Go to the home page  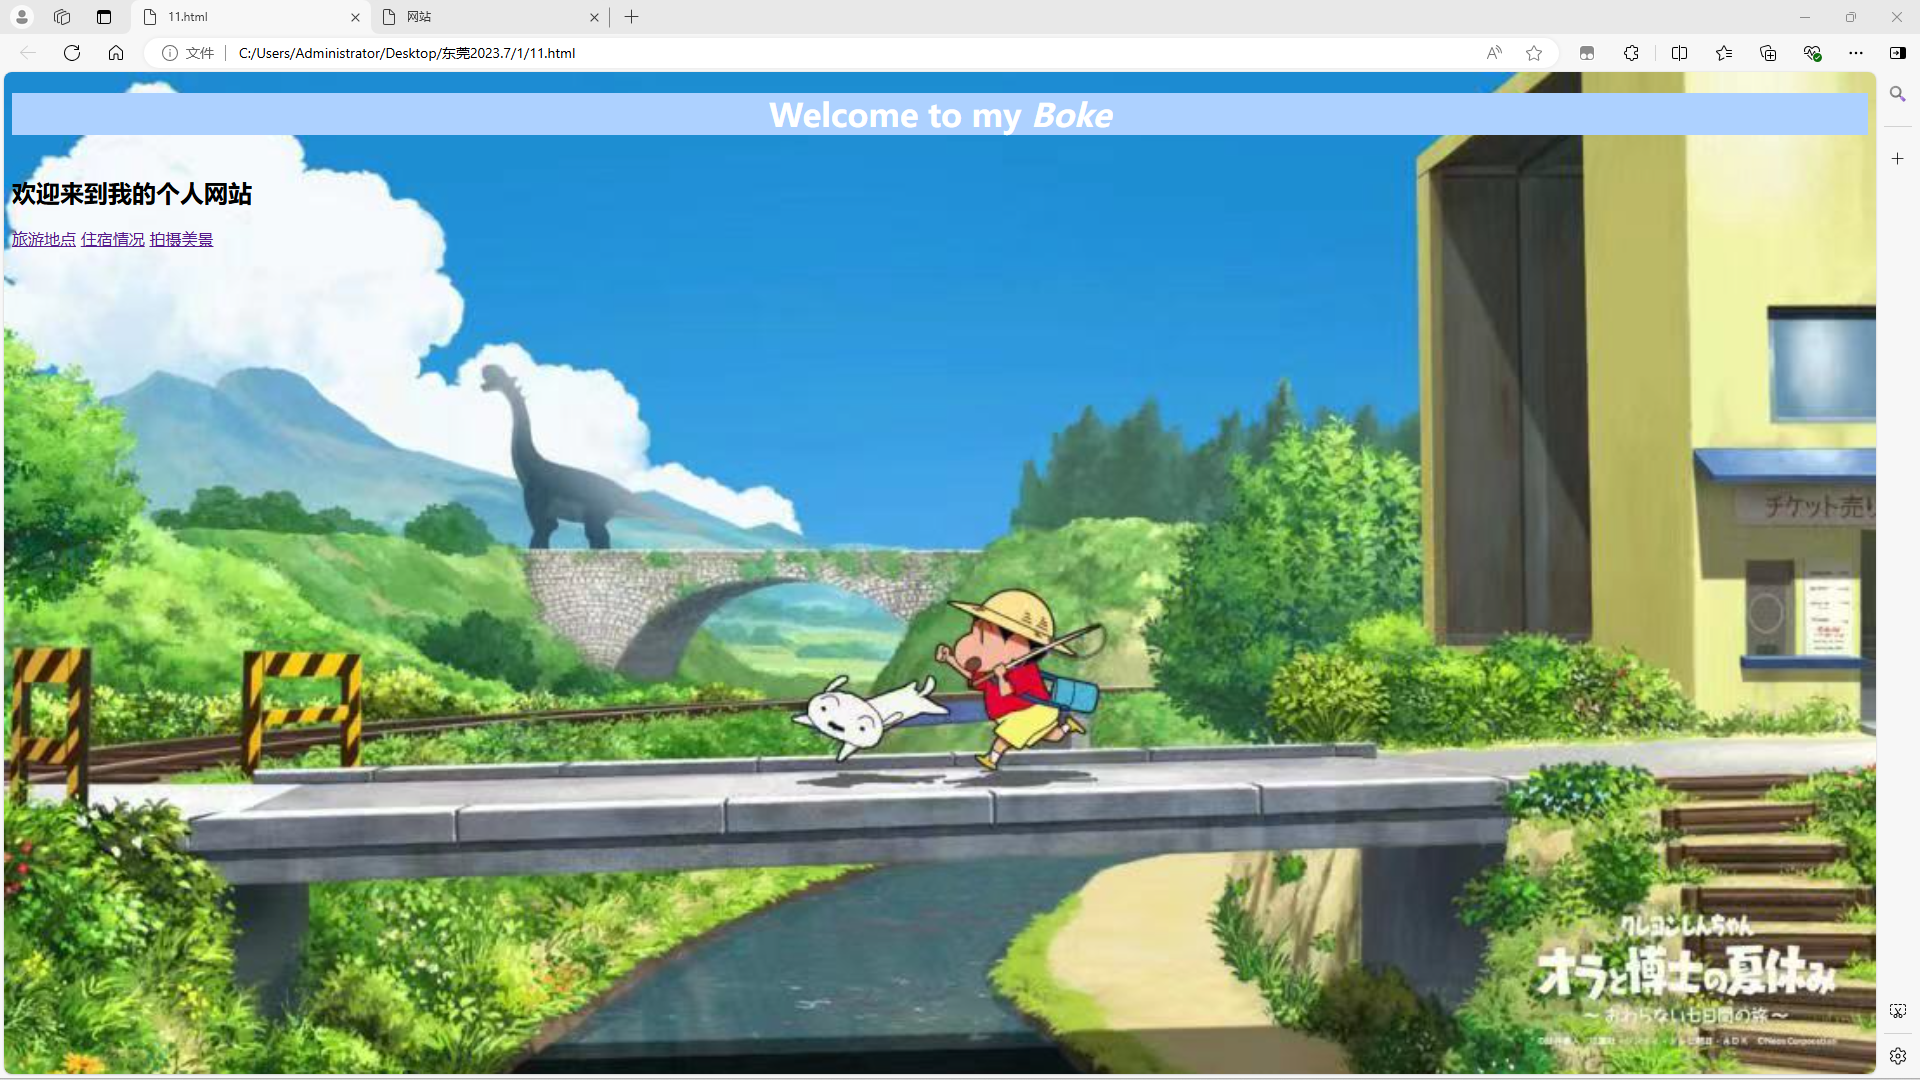coord(116,53)
